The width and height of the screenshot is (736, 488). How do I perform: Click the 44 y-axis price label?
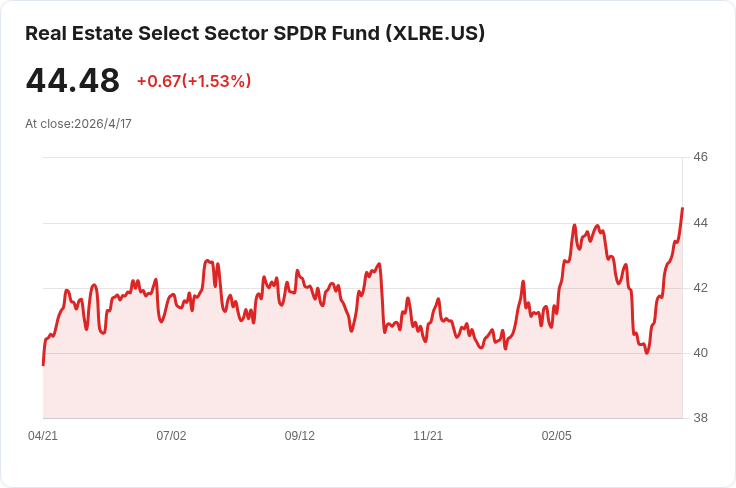[700, 223]
